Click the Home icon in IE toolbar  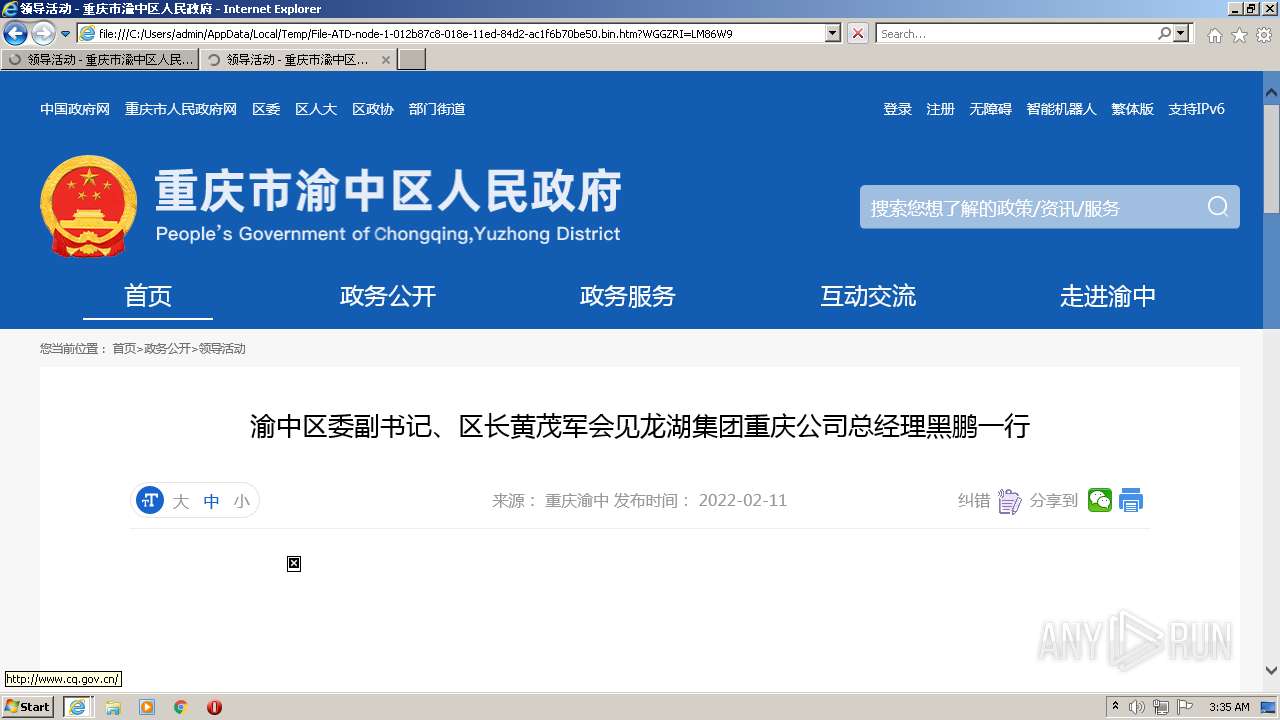click(1214, 35)
